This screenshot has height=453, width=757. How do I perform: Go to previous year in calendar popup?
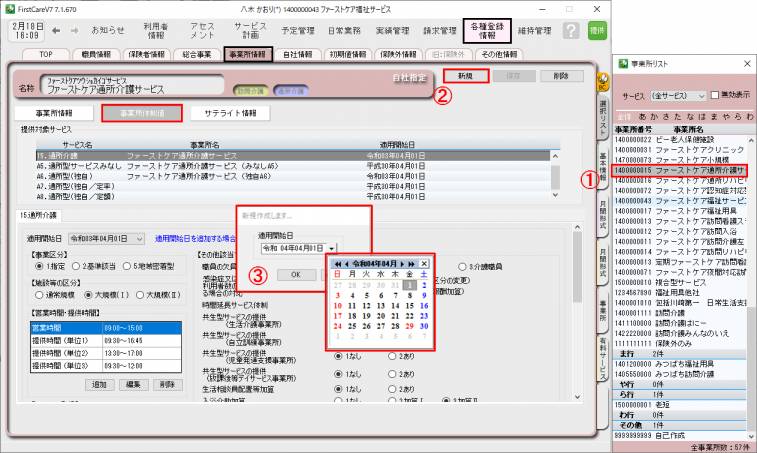point(339,263)
